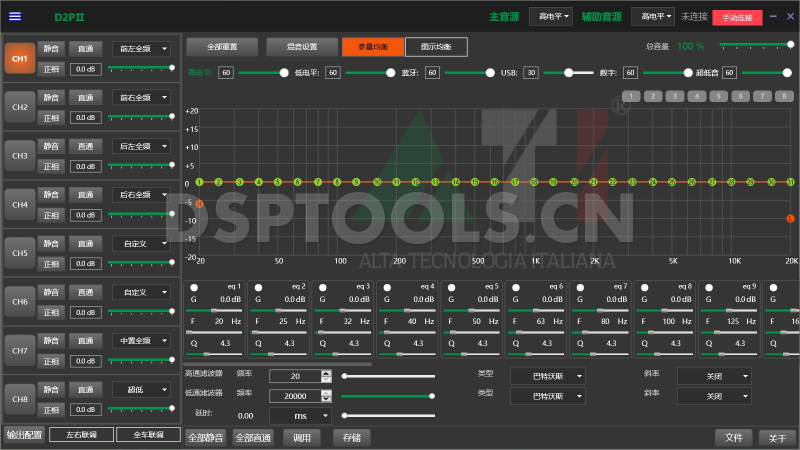Select channel CH5
This screenshot has height=450, width=800.
(x=20, y=253)
